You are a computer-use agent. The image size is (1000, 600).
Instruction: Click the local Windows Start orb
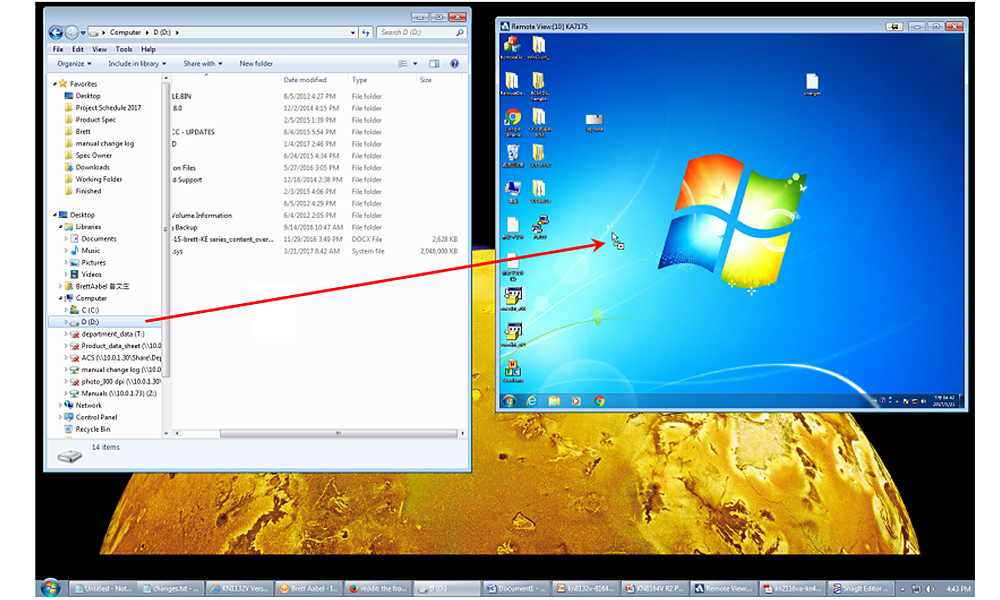[52, 588]
